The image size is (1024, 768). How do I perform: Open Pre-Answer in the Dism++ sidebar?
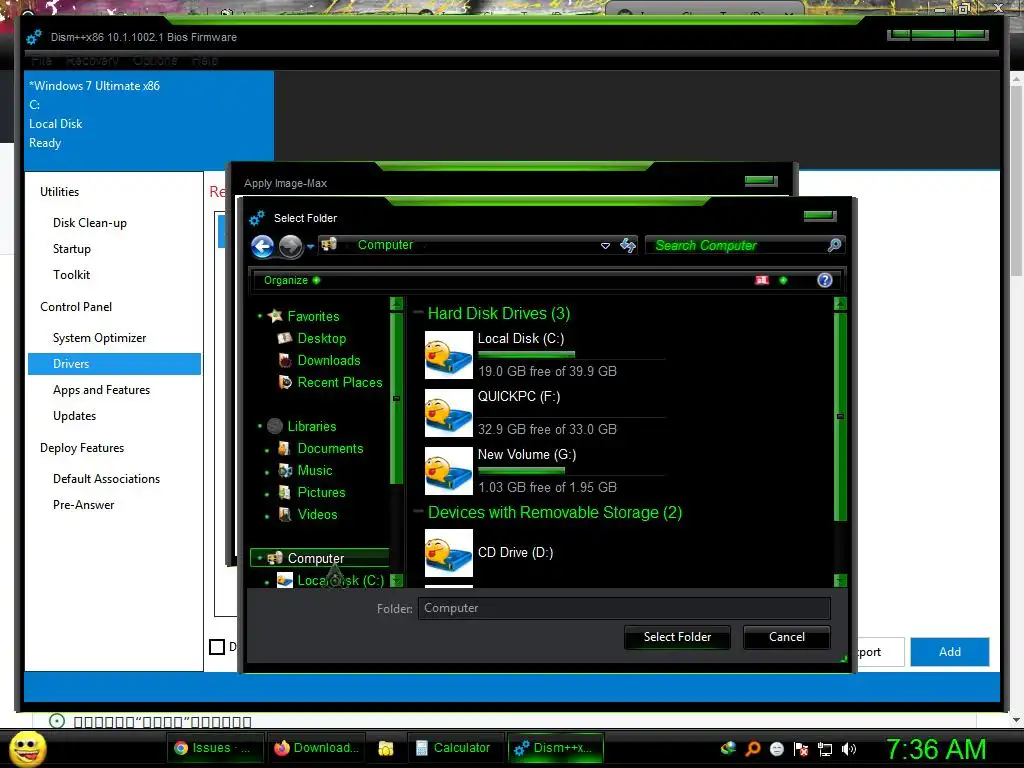click(x=84, y=505)
